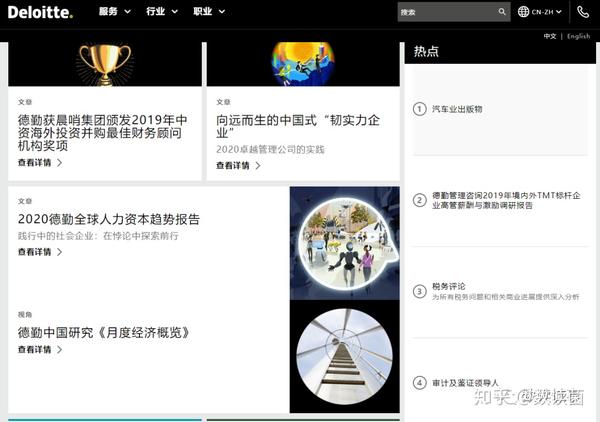The width and height of the screenshot is (600, 422).
Task: Open the trophy award article image
Action: point(104,64)
